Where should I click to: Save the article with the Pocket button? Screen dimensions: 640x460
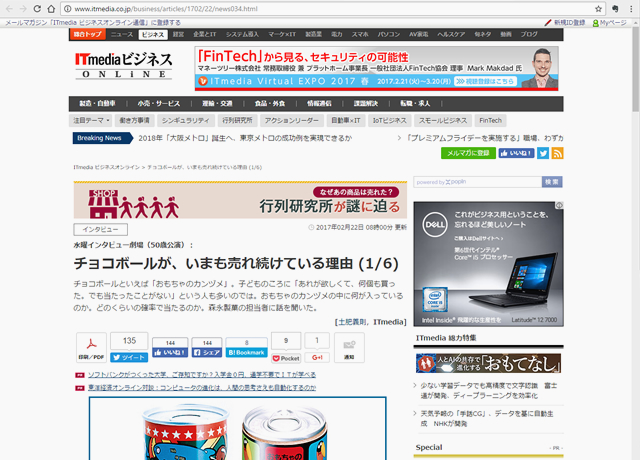tap(287, 356)
